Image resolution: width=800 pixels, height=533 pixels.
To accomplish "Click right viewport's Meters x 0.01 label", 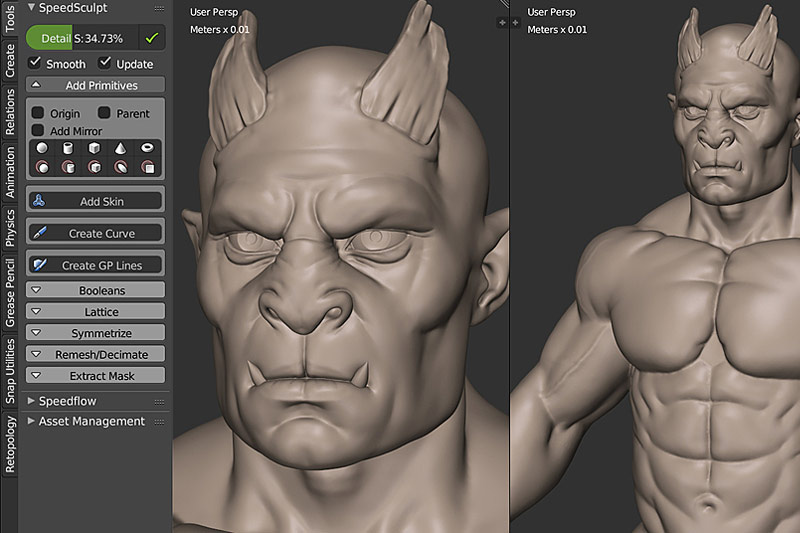I will [x=557, y=30].
